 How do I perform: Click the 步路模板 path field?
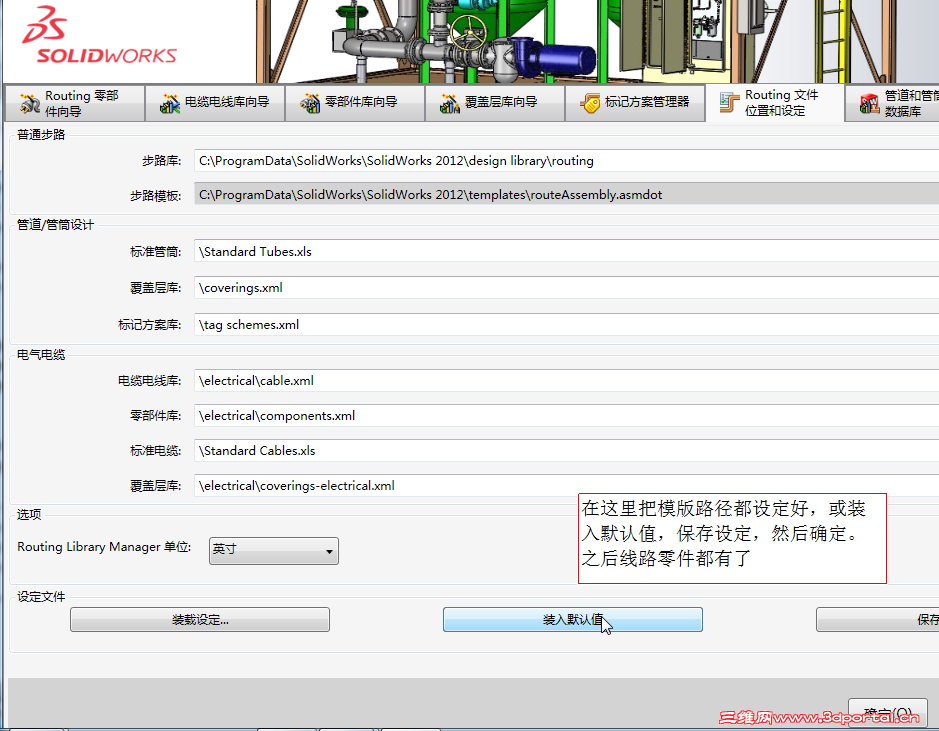(x=566, y=195)
